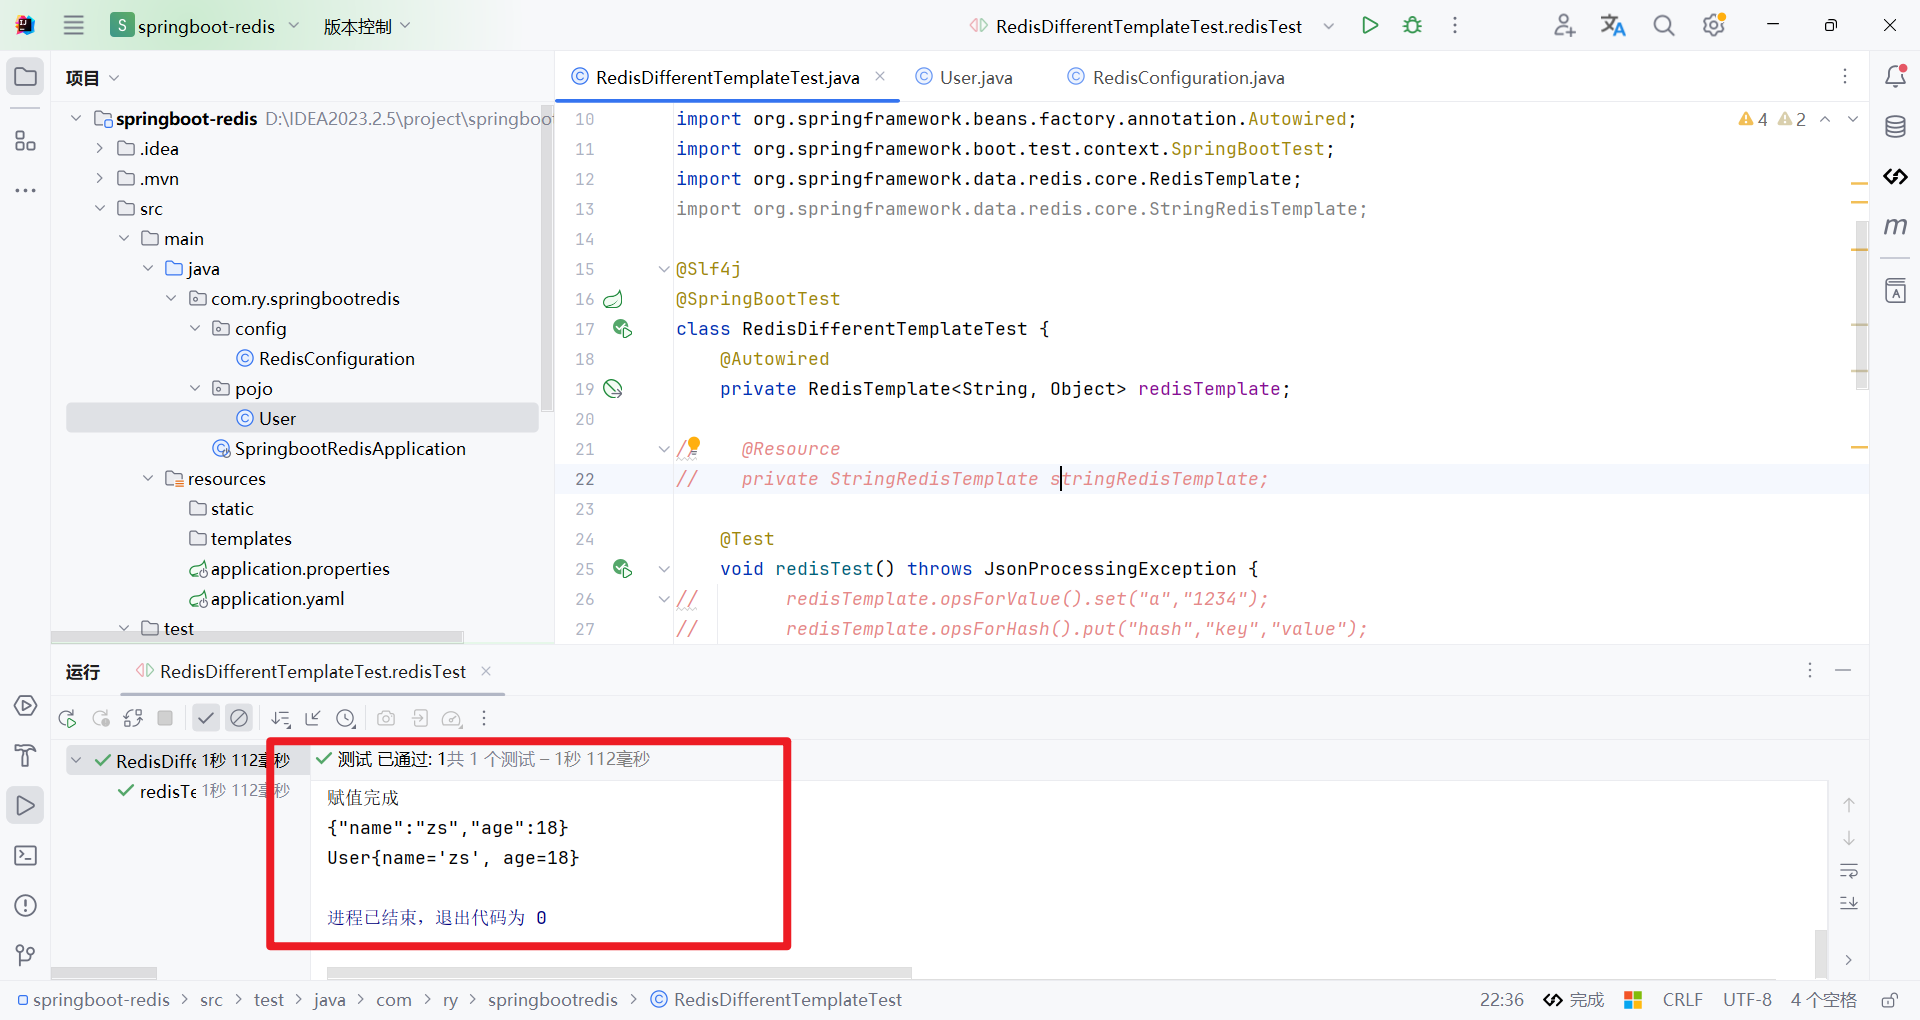This screenshot has height=1020, width=1920.
Task: Open the Notifications bell
Action: [x=1895, y=76]
